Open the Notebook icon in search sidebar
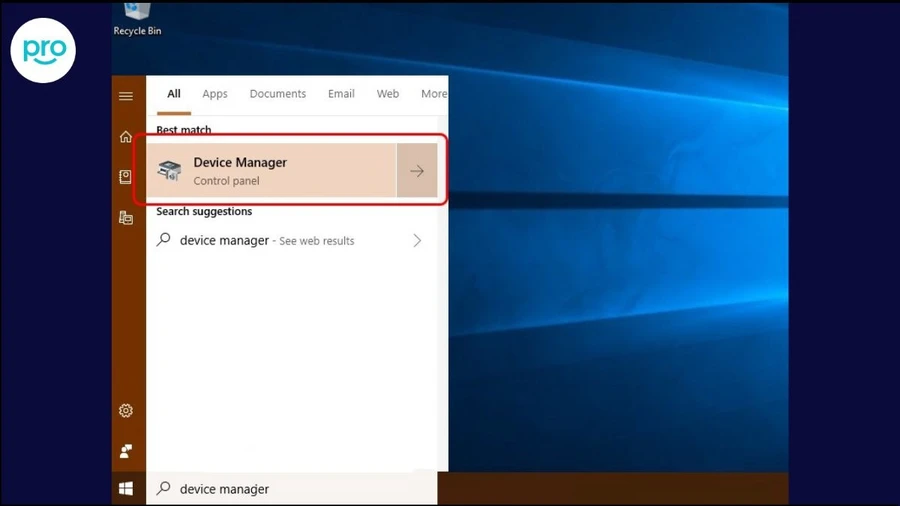 click(125, 177)
